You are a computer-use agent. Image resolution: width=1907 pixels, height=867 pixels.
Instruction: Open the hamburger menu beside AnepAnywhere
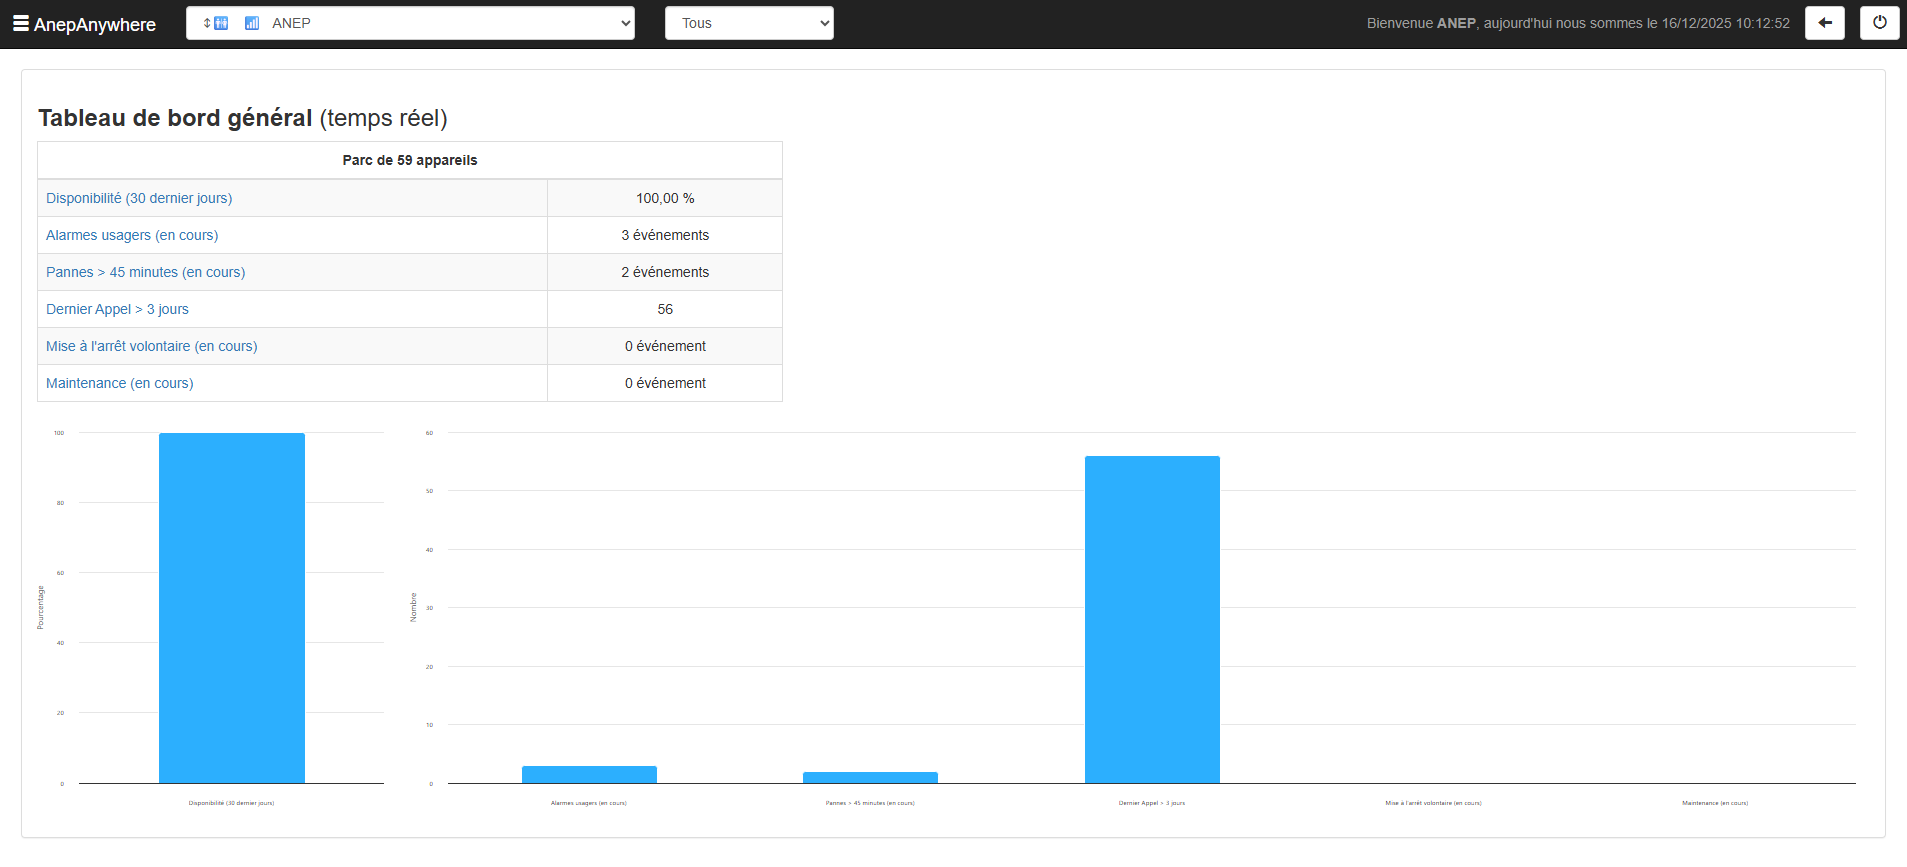[x=20, y=23]
